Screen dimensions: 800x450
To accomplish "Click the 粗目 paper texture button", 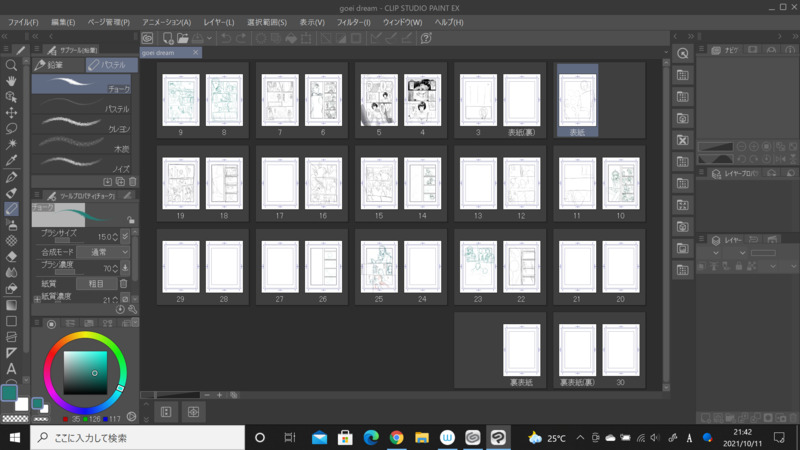I will [x=96, y=283].
